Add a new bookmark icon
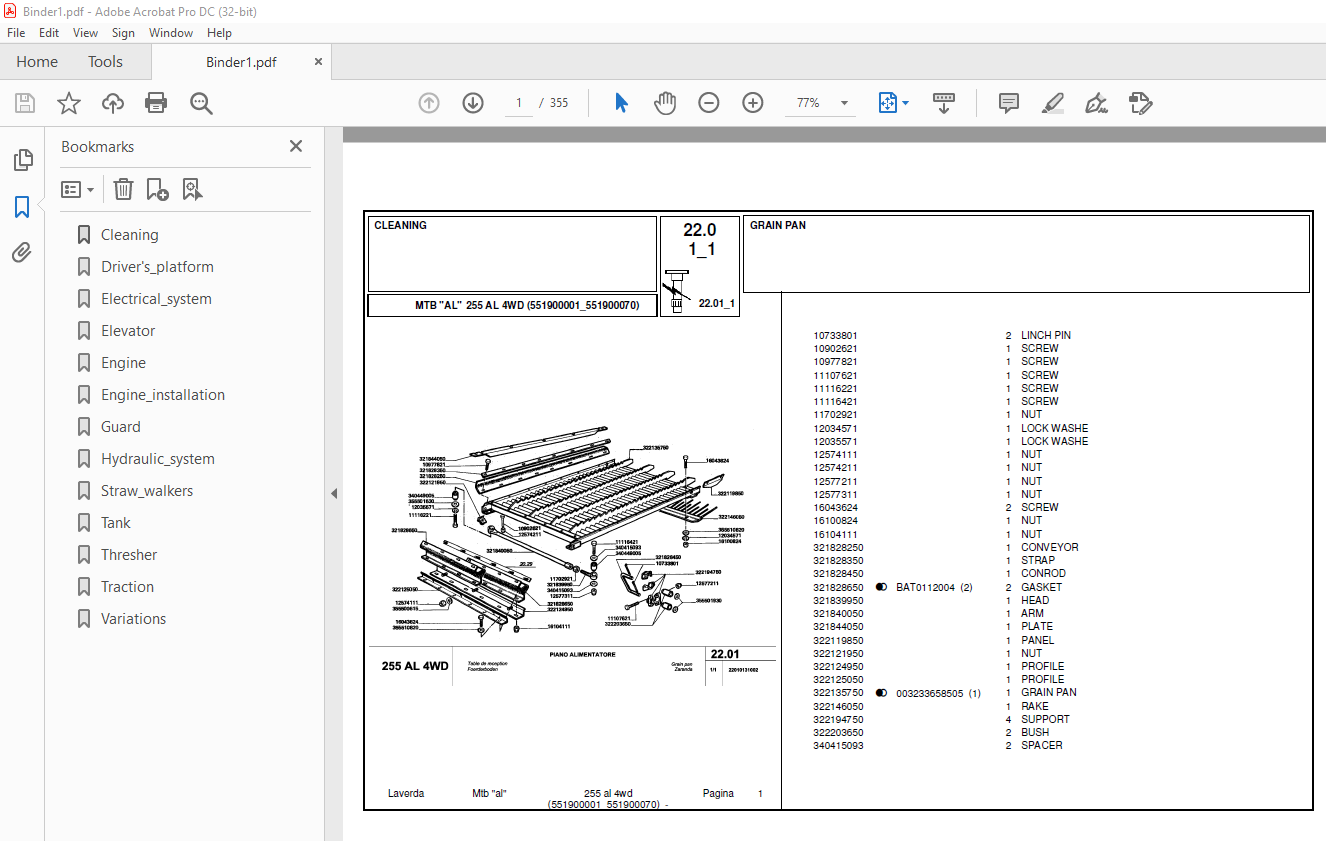Screen dimensions: 1326x841 157,189
